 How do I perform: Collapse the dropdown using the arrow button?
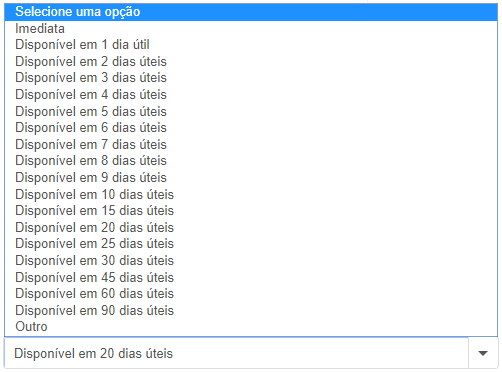[483, 353]
